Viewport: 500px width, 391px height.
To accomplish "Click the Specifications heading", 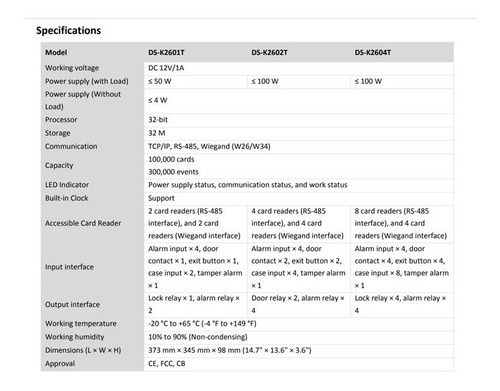I will [68, 31].
